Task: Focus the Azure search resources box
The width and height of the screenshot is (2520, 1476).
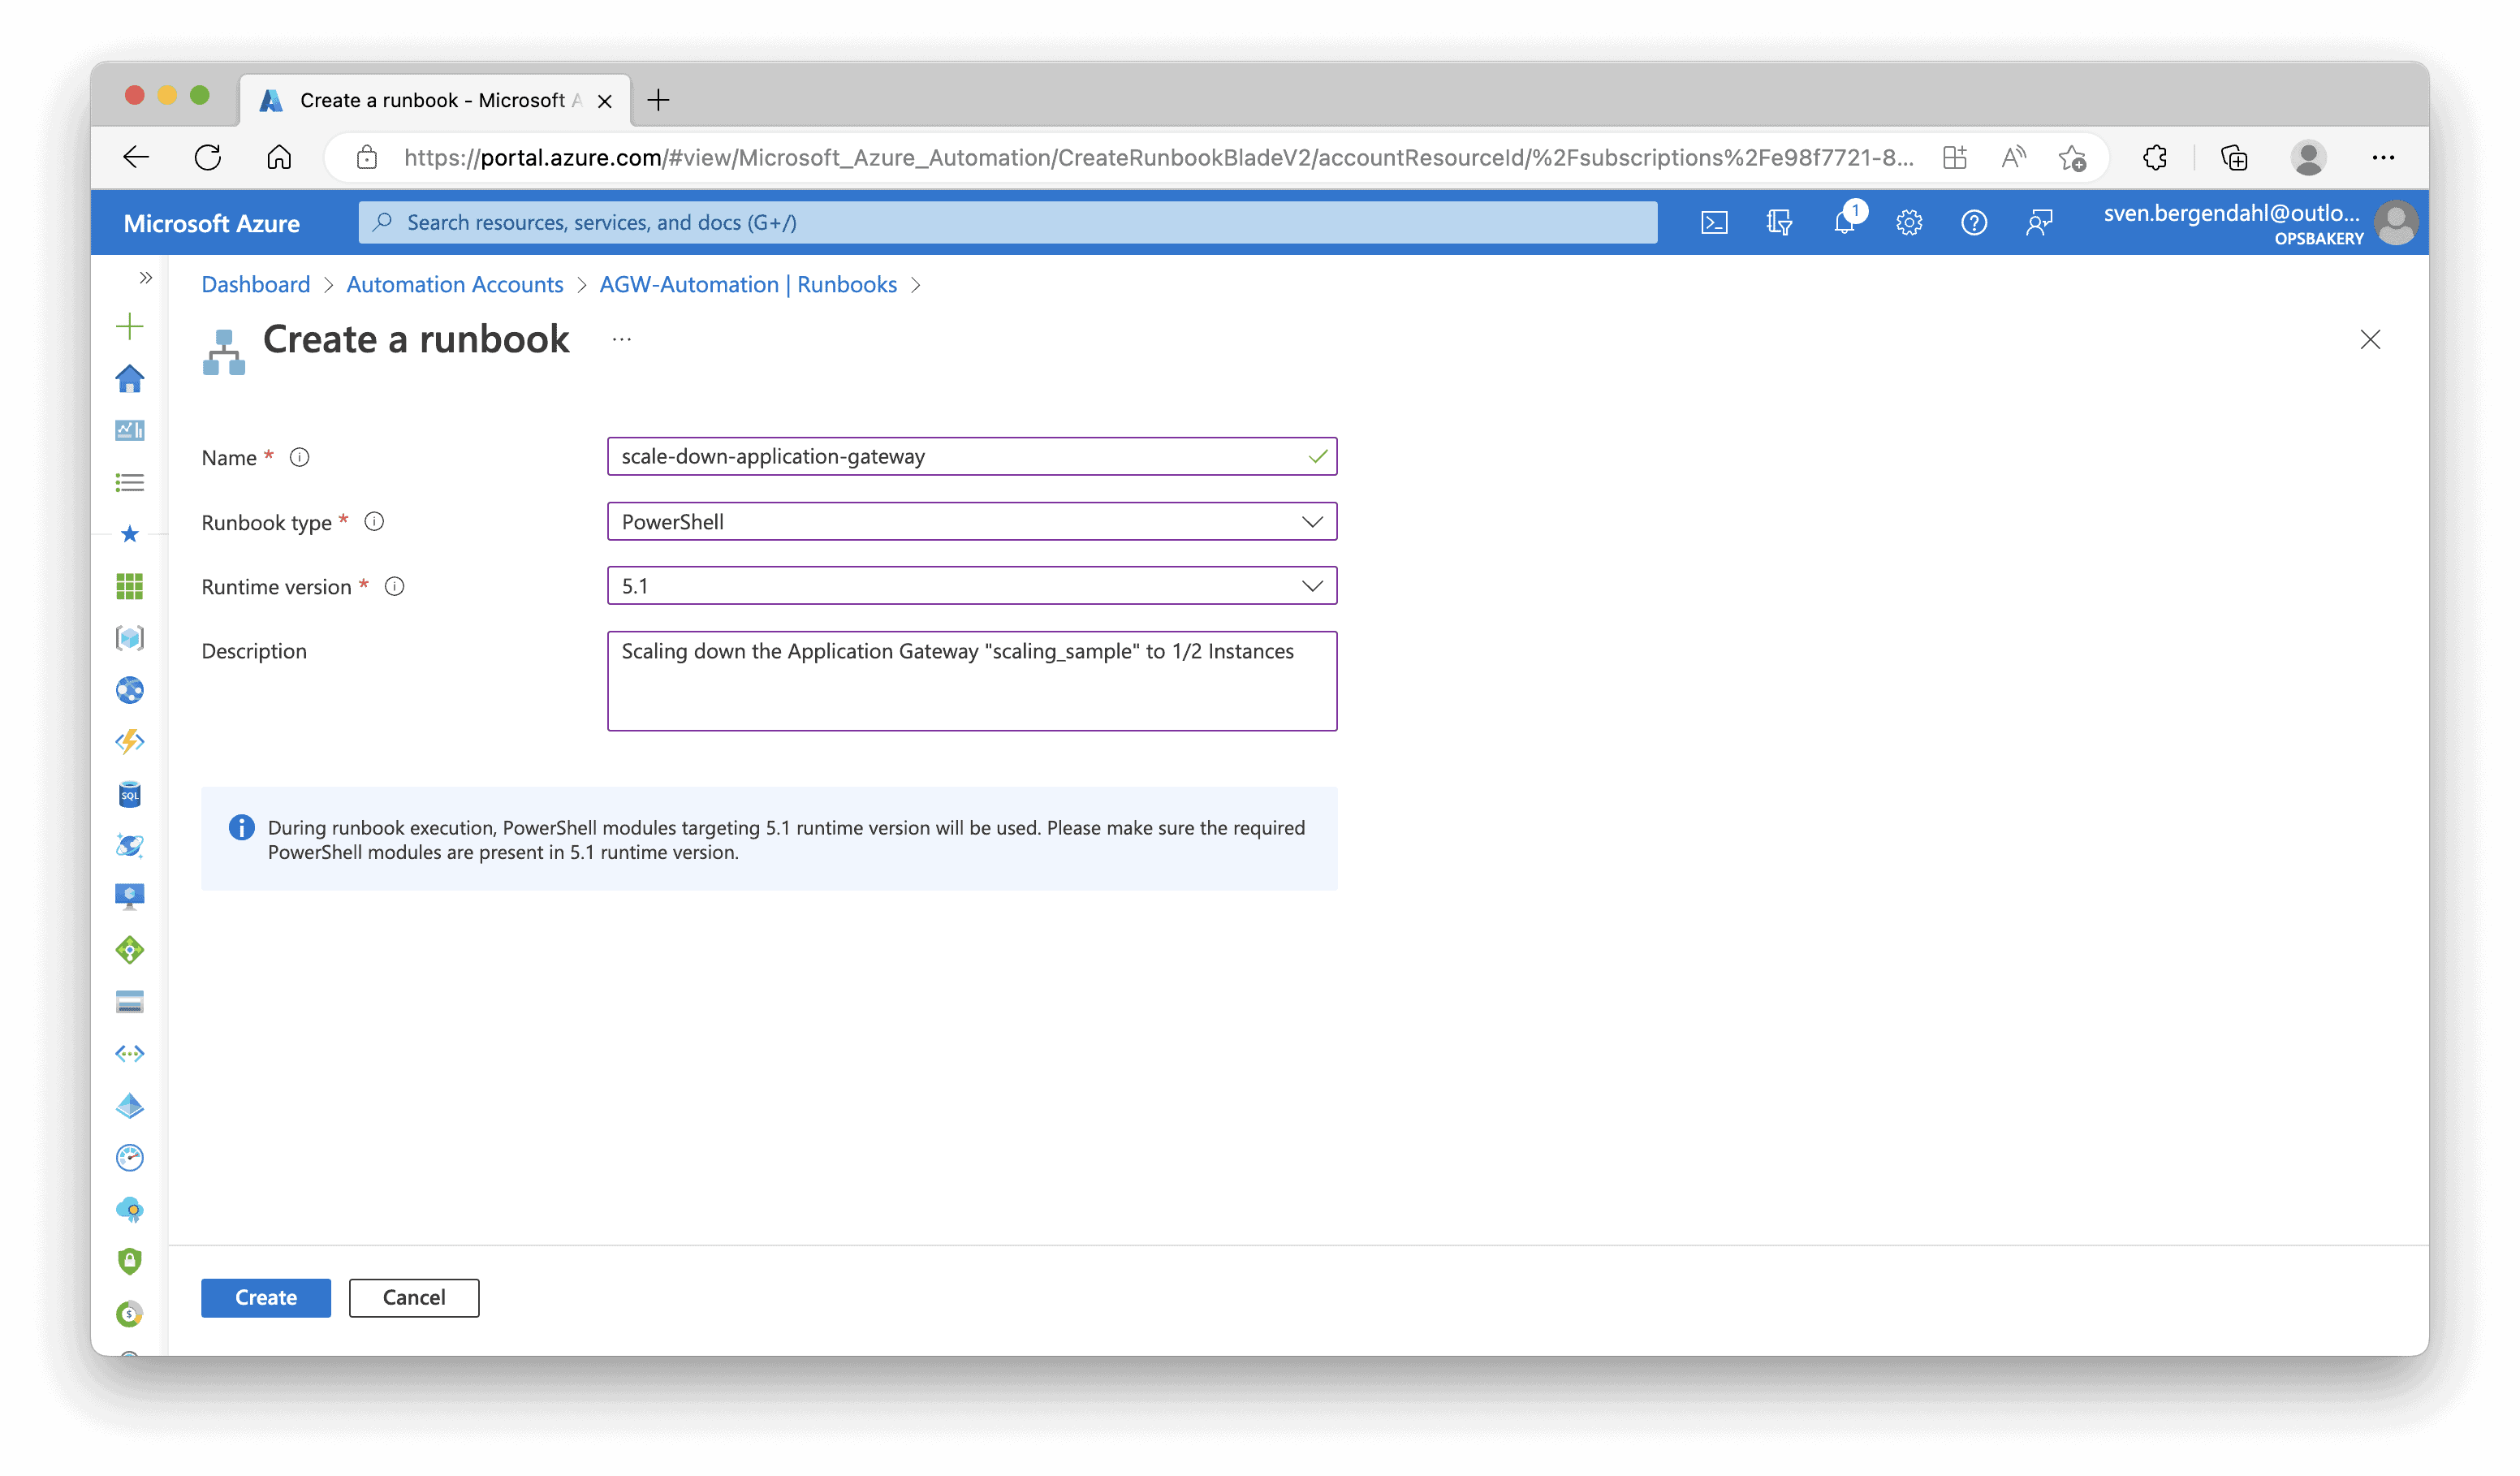Action: pos(1007,222)
